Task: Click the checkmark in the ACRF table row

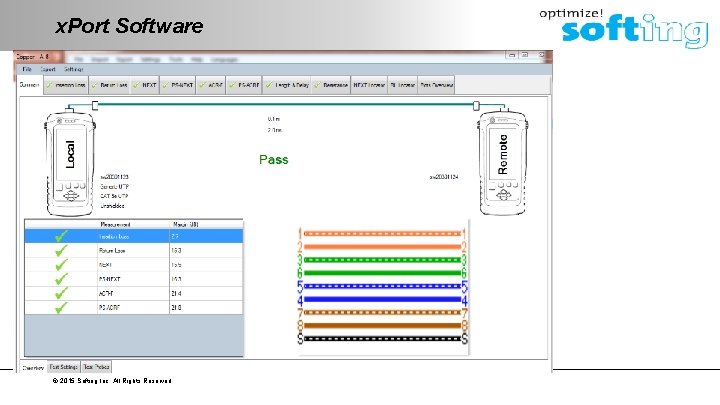Action: (x=61, y=293)
